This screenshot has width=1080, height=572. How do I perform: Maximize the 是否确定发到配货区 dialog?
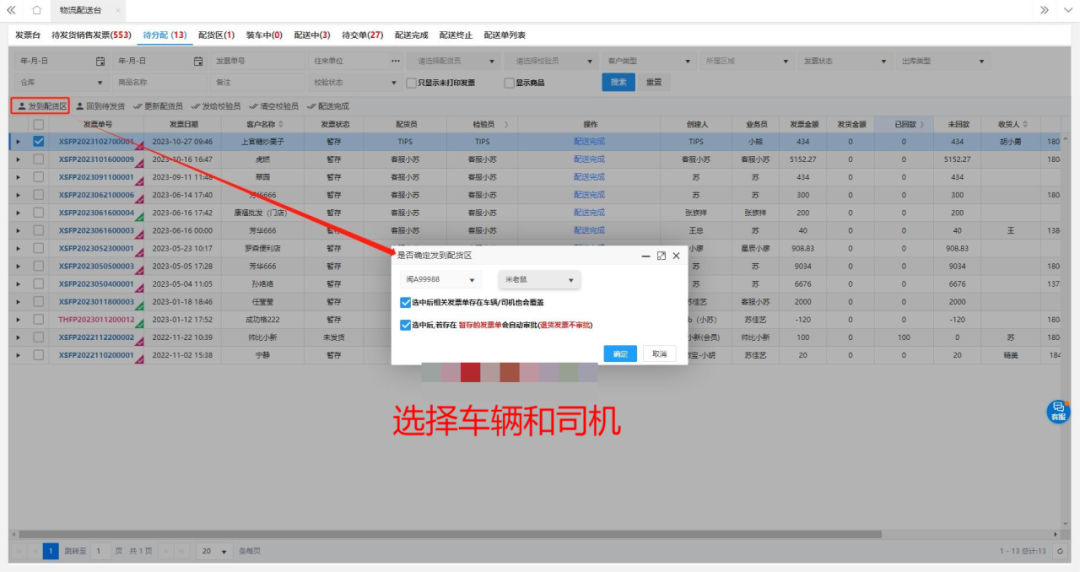click(661, 256)
